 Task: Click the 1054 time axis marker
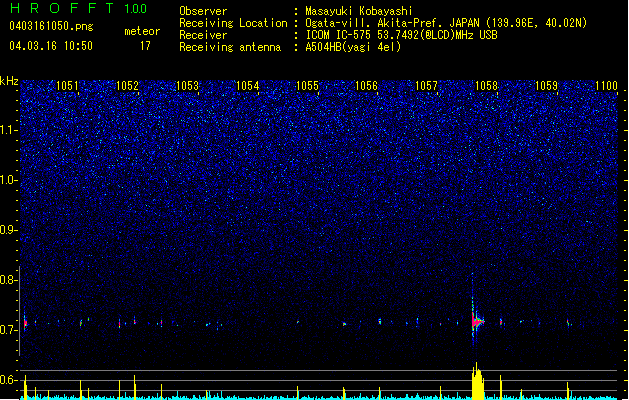[248, 85]
